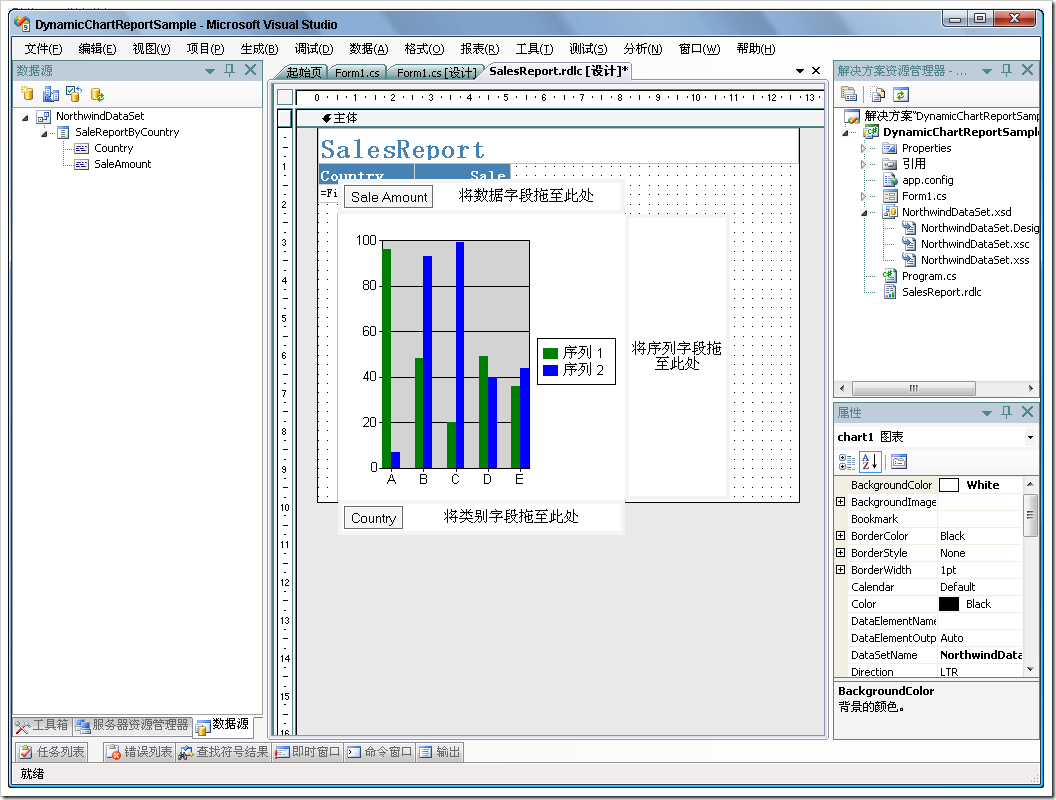Image resolution: width=1056 pixels, height=800 pixels.
Task: Switch to the 服务器资源管理器 tab
Action: pos(133,725)
